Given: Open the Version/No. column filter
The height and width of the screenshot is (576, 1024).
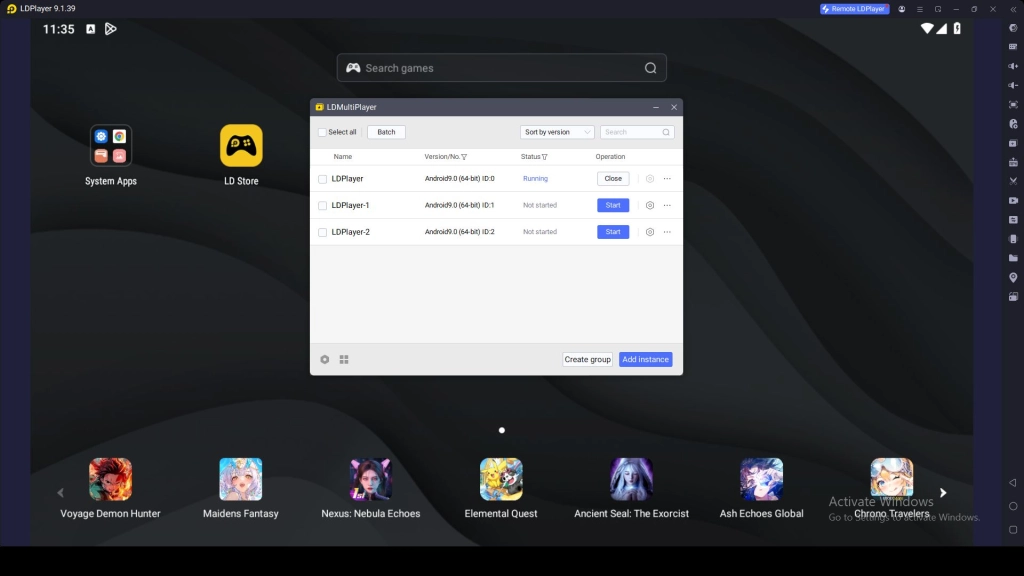Looking at the screenshot, I should pyautogui.click(x=464, y=157).
